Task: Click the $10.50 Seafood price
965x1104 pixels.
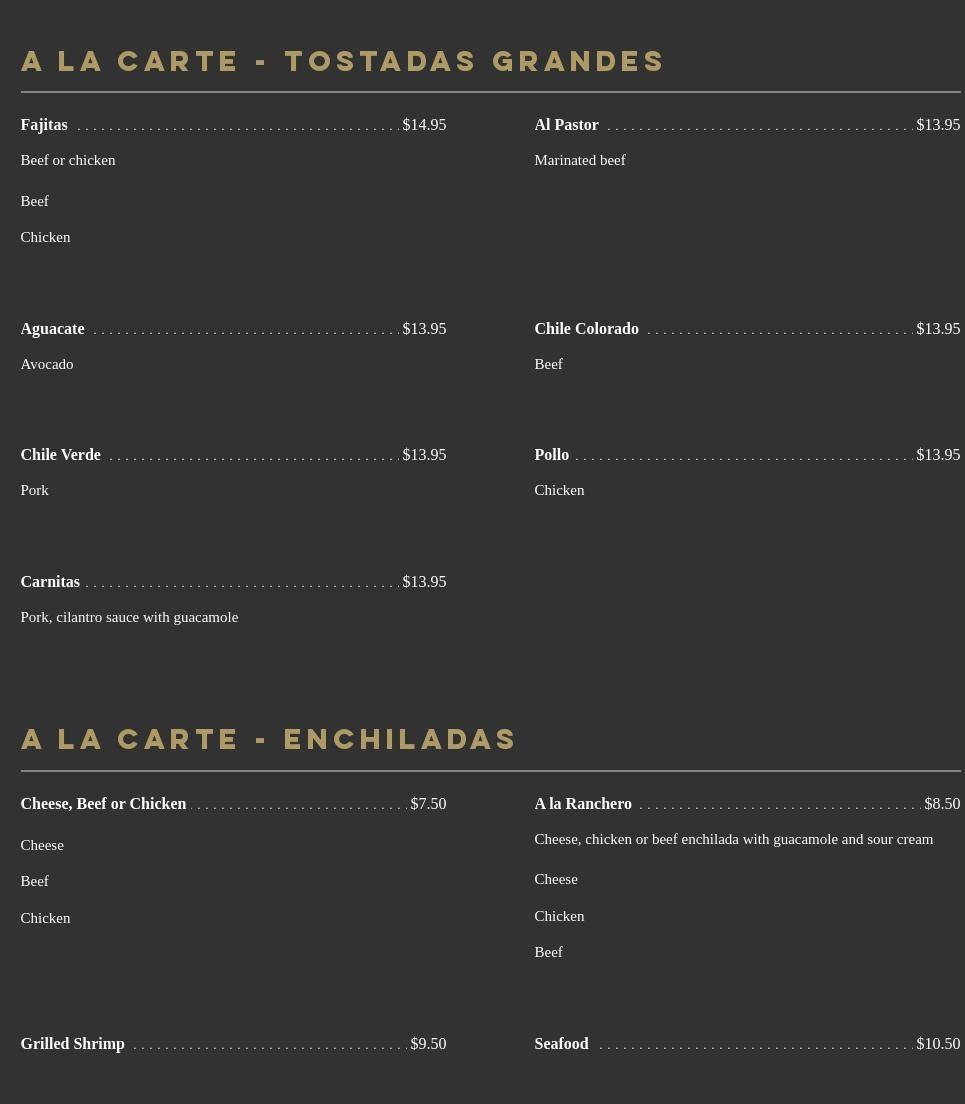Action: coord(938,1044)
